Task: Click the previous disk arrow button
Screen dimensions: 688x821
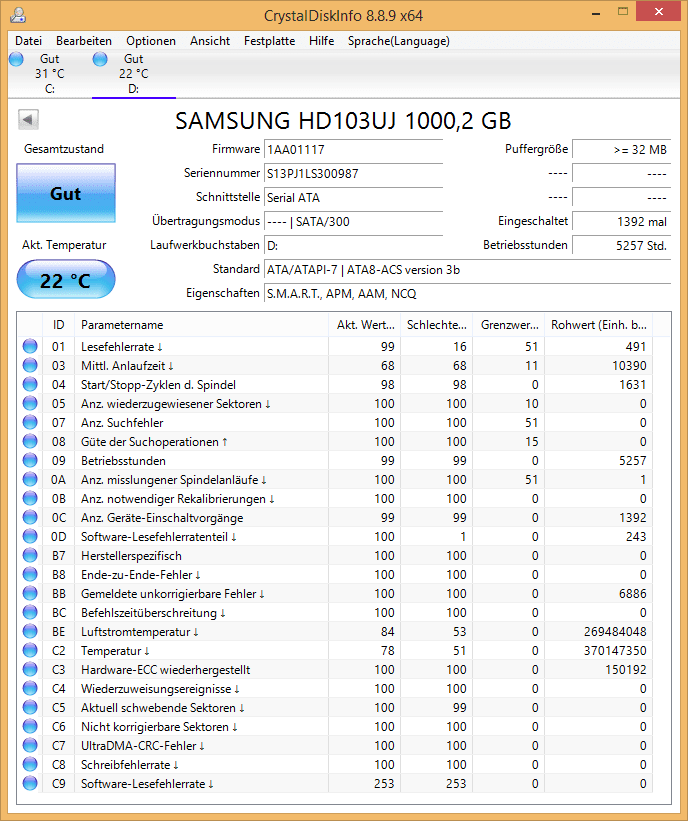Action: tap(28, 120)
